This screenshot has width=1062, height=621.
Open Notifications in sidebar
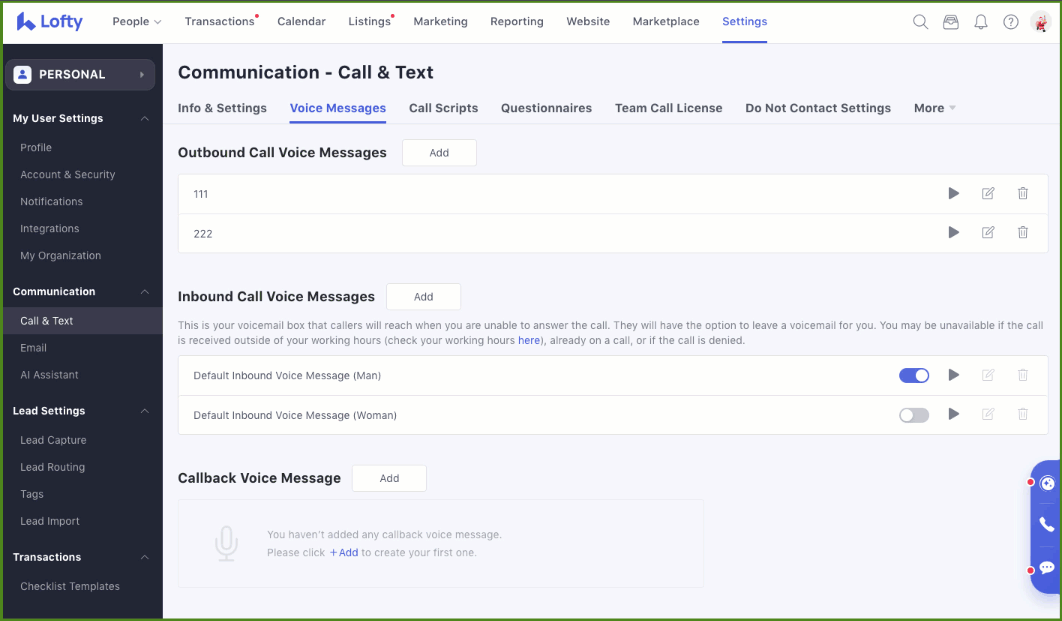point(51,202)
